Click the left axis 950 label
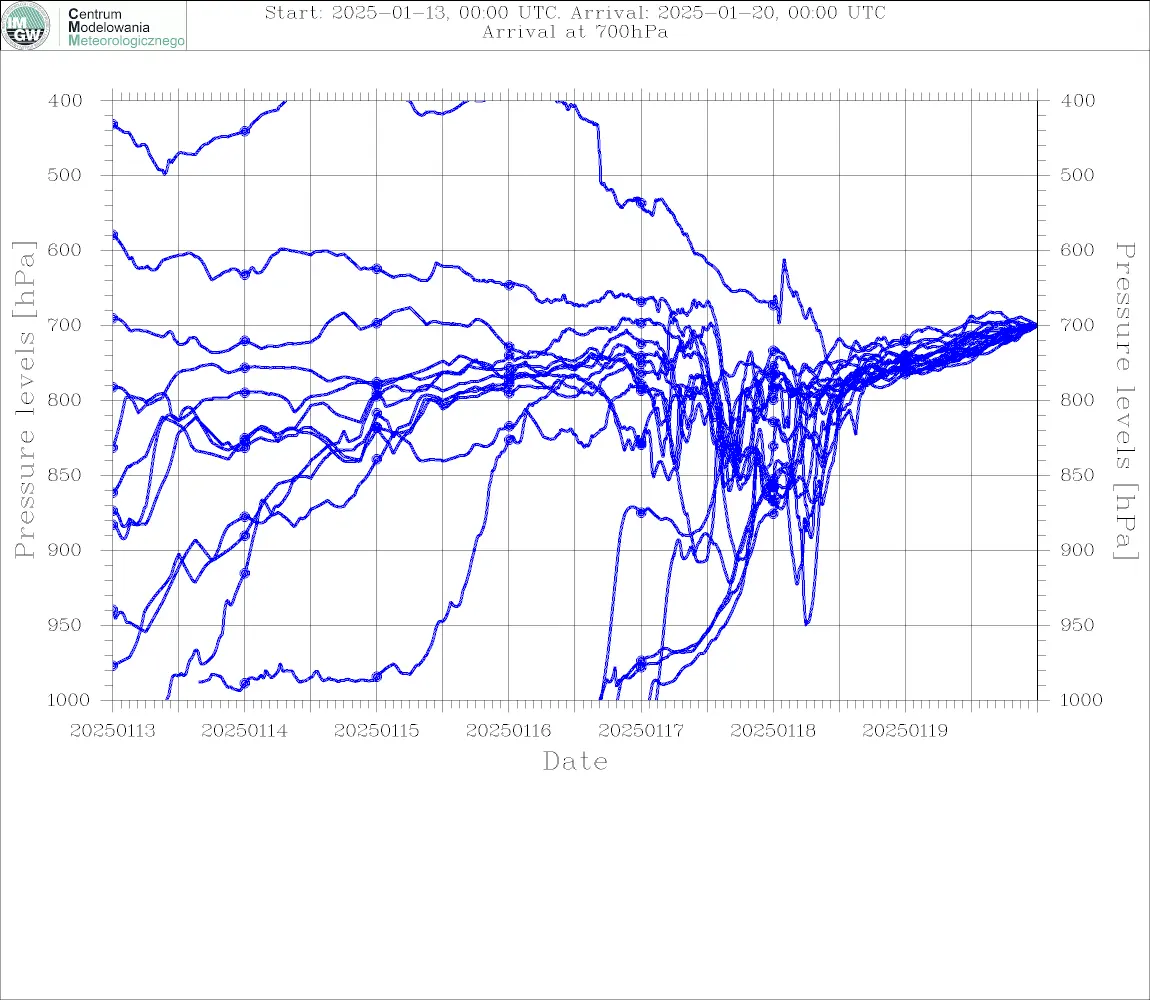The width and height of the screenshot is (1150, 1000). click(65, 625)
